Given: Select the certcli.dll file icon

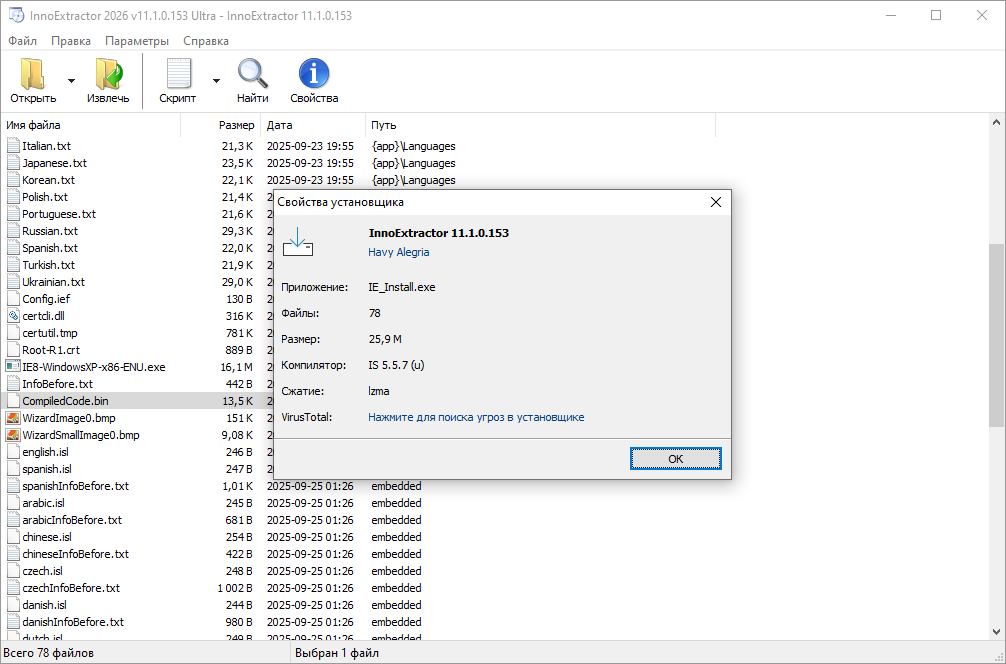Looking at the screenshot, I should click(13, 316).
